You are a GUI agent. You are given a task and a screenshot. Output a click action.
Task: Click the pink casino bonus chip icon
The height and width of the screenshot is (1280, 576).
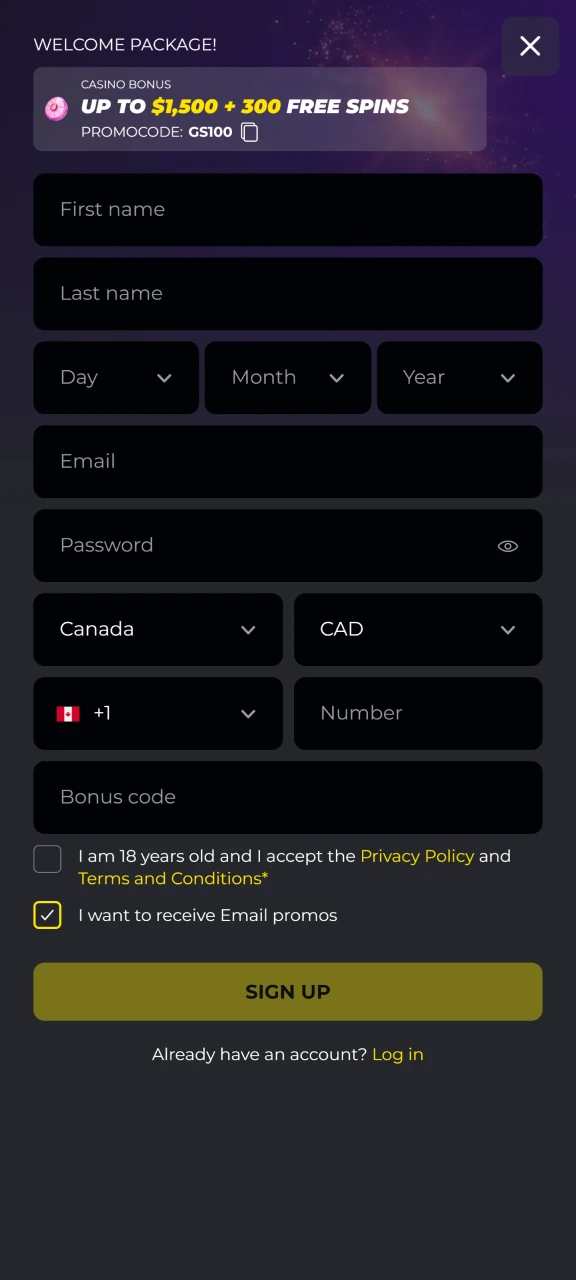pos(55,108)
